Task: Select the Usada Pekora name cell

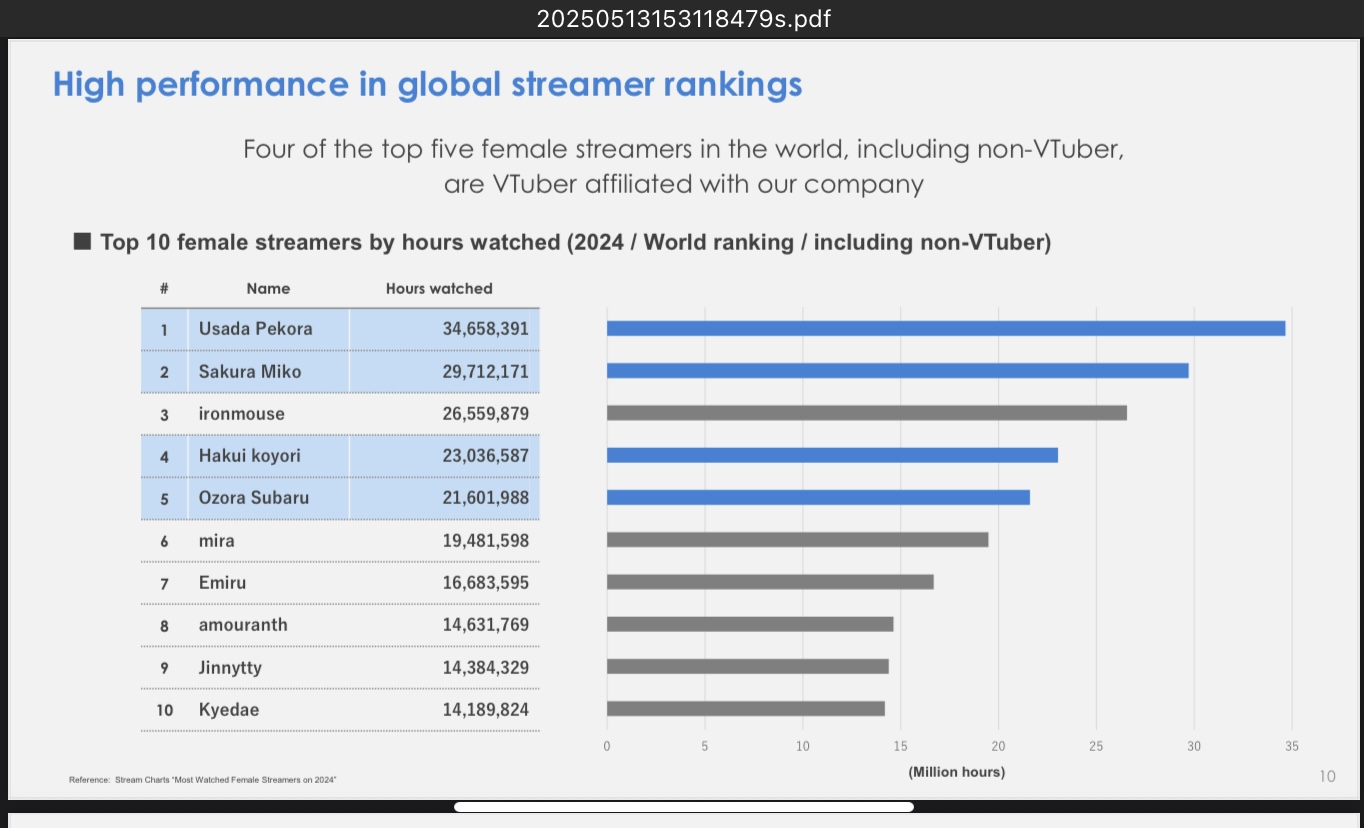Action: pos(255,329)
